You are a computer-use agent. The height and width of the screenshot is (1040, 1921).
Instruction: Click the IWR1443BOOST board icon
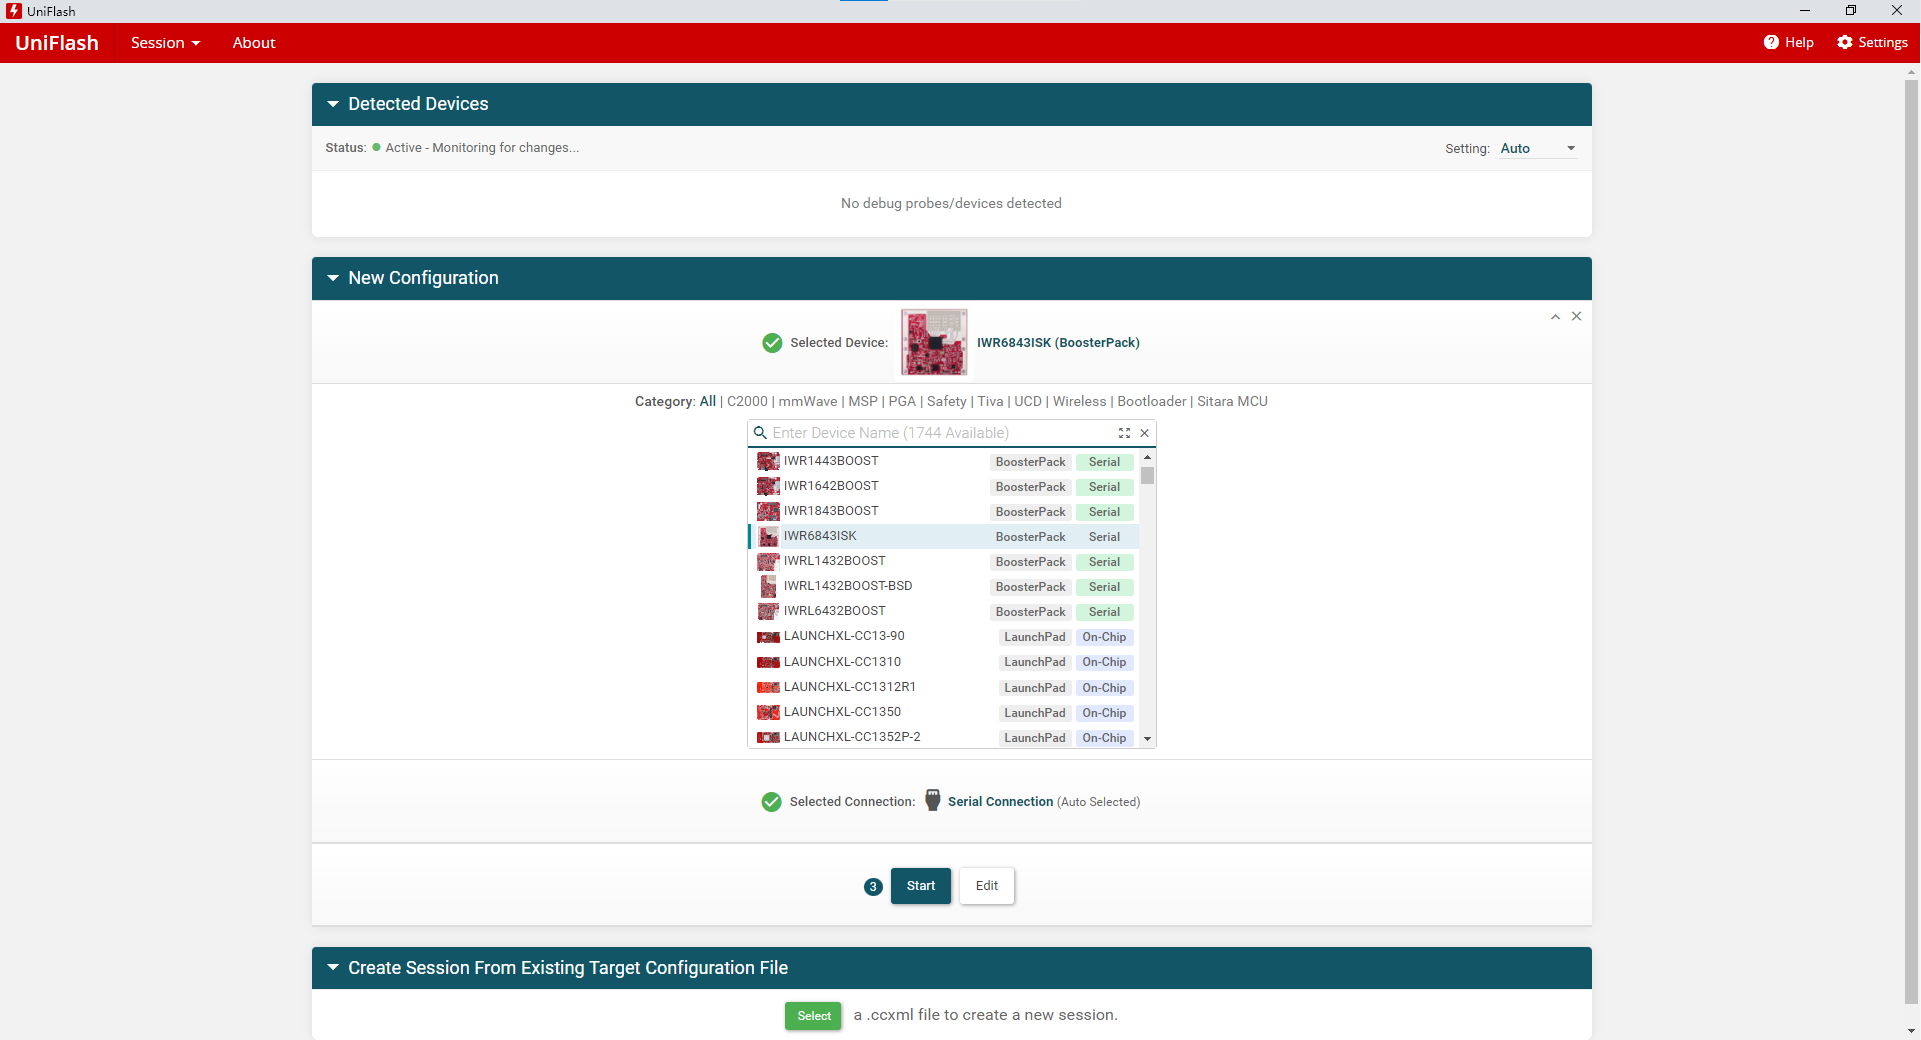[x=768, y=461]
